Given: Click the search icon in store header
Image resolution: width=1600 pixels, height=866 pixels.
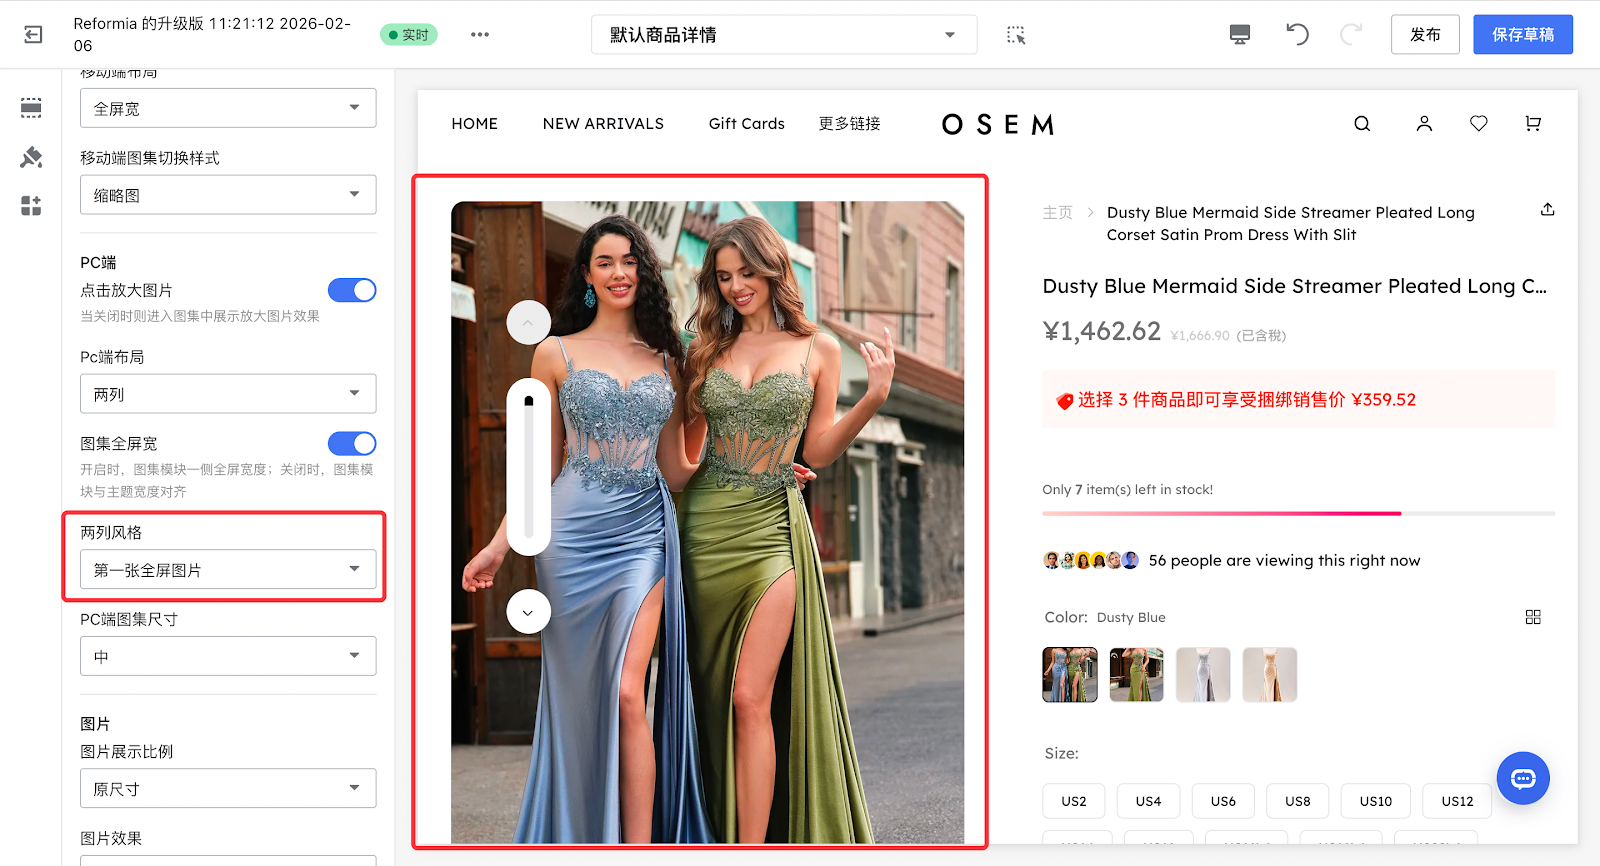Looking at the screenshot, I should pos(1361,124).
